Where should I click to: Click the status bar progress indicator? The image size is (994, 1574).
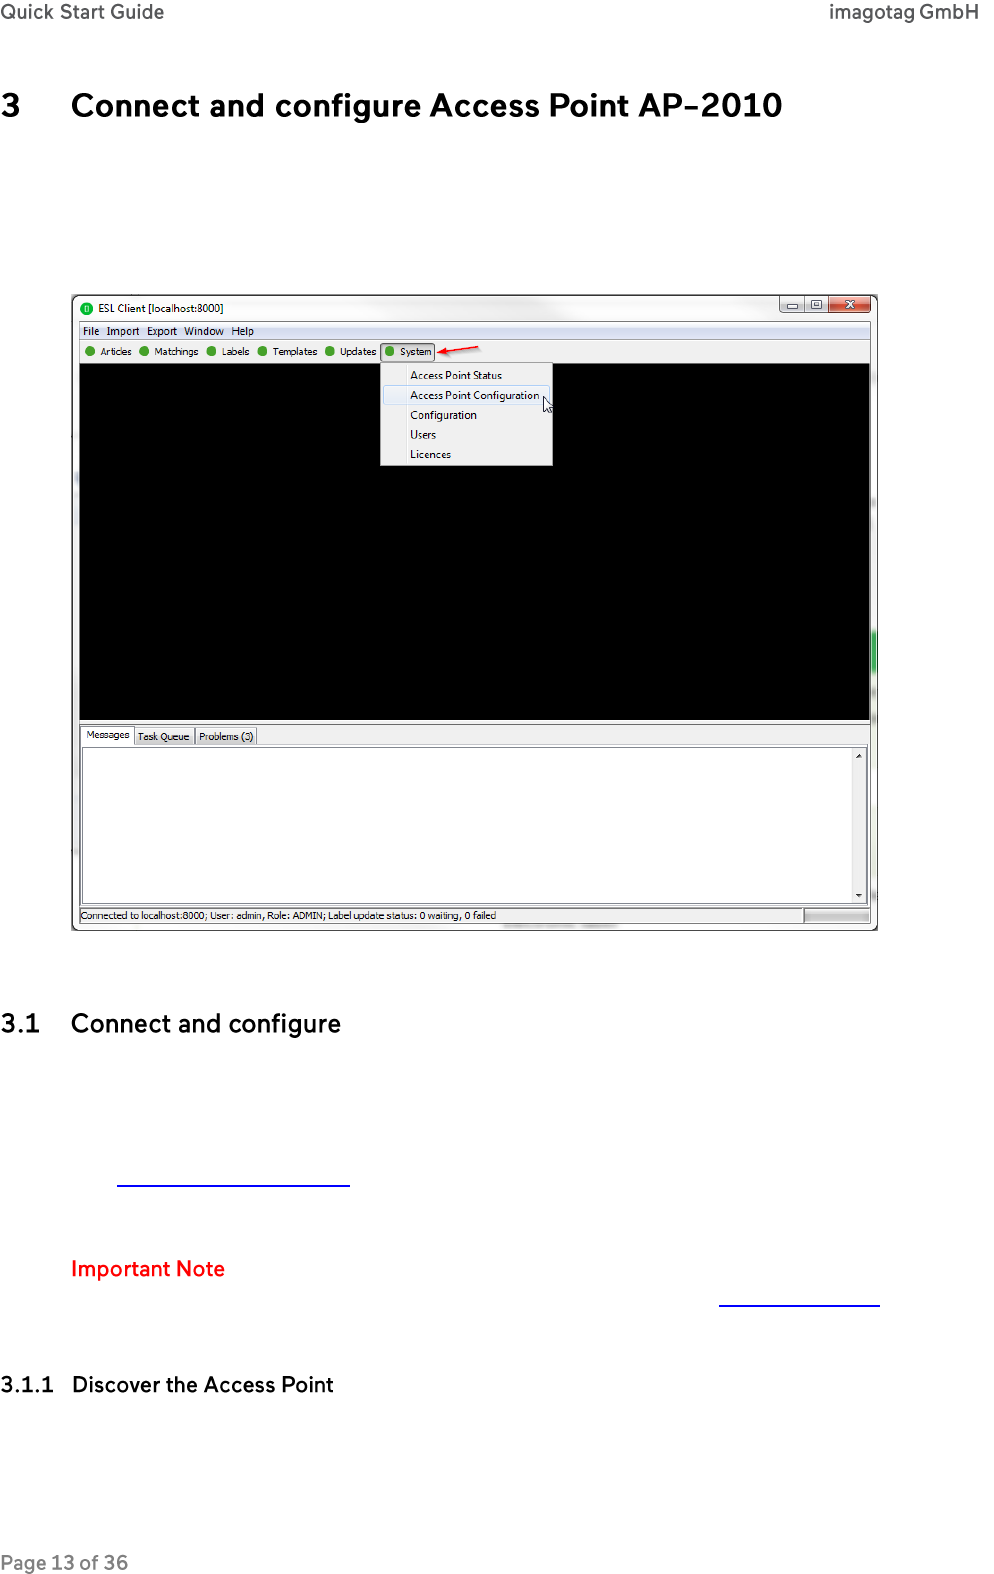coord(836,916)
